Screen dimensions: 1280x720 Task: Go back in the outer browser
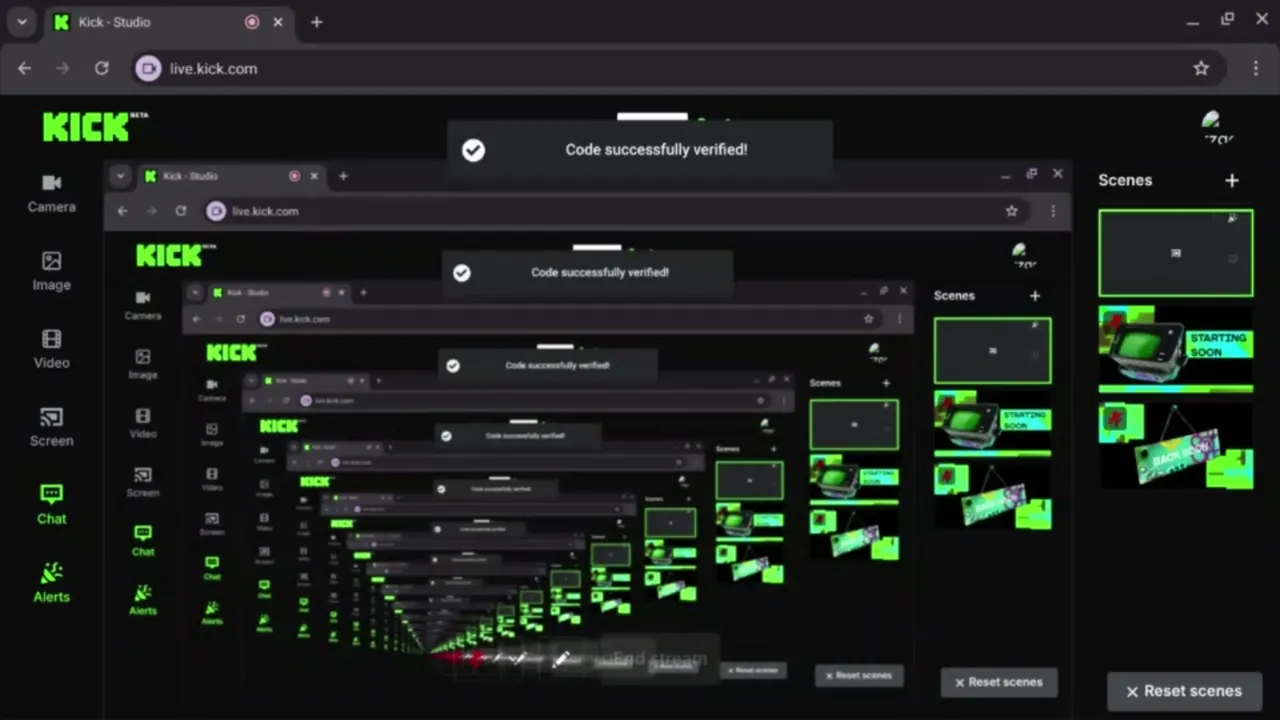25,68
